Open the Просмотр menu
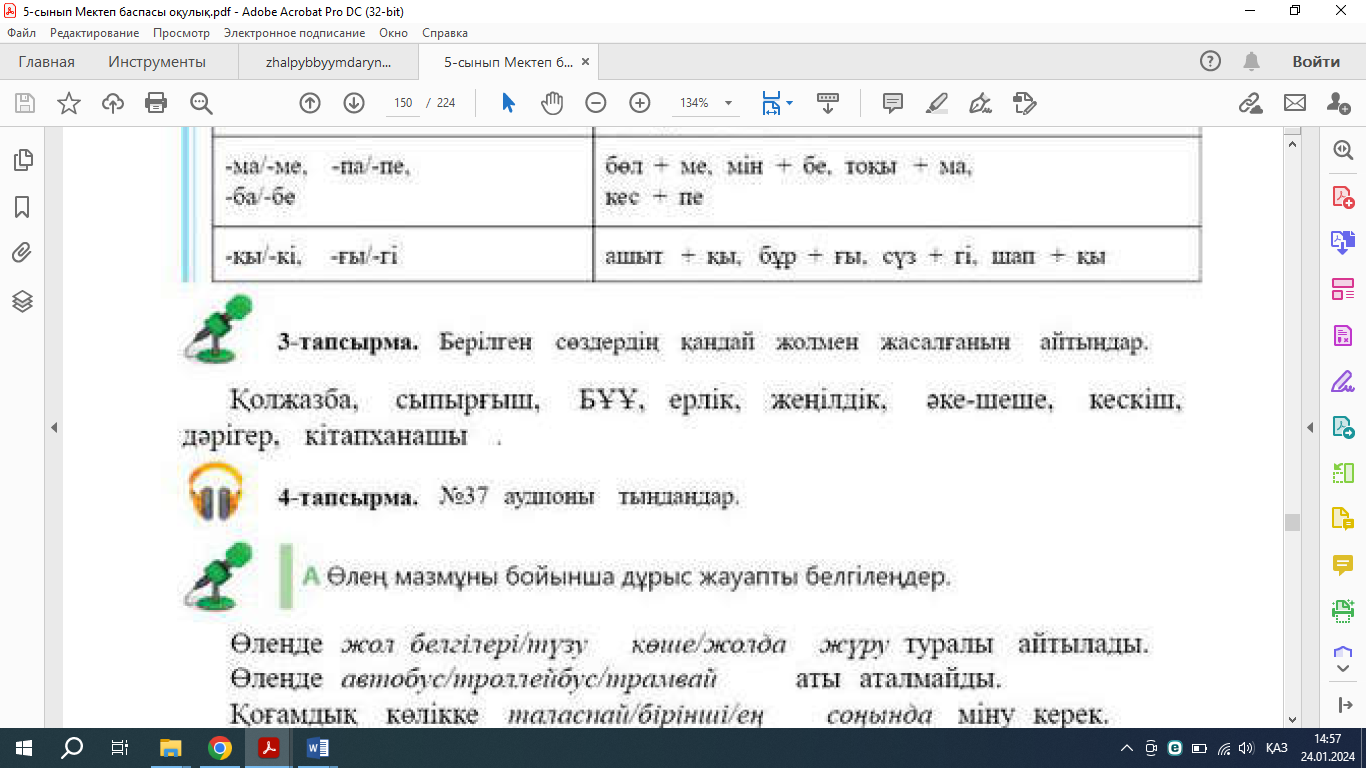1366x768 pixels. [x=182, y=33]
